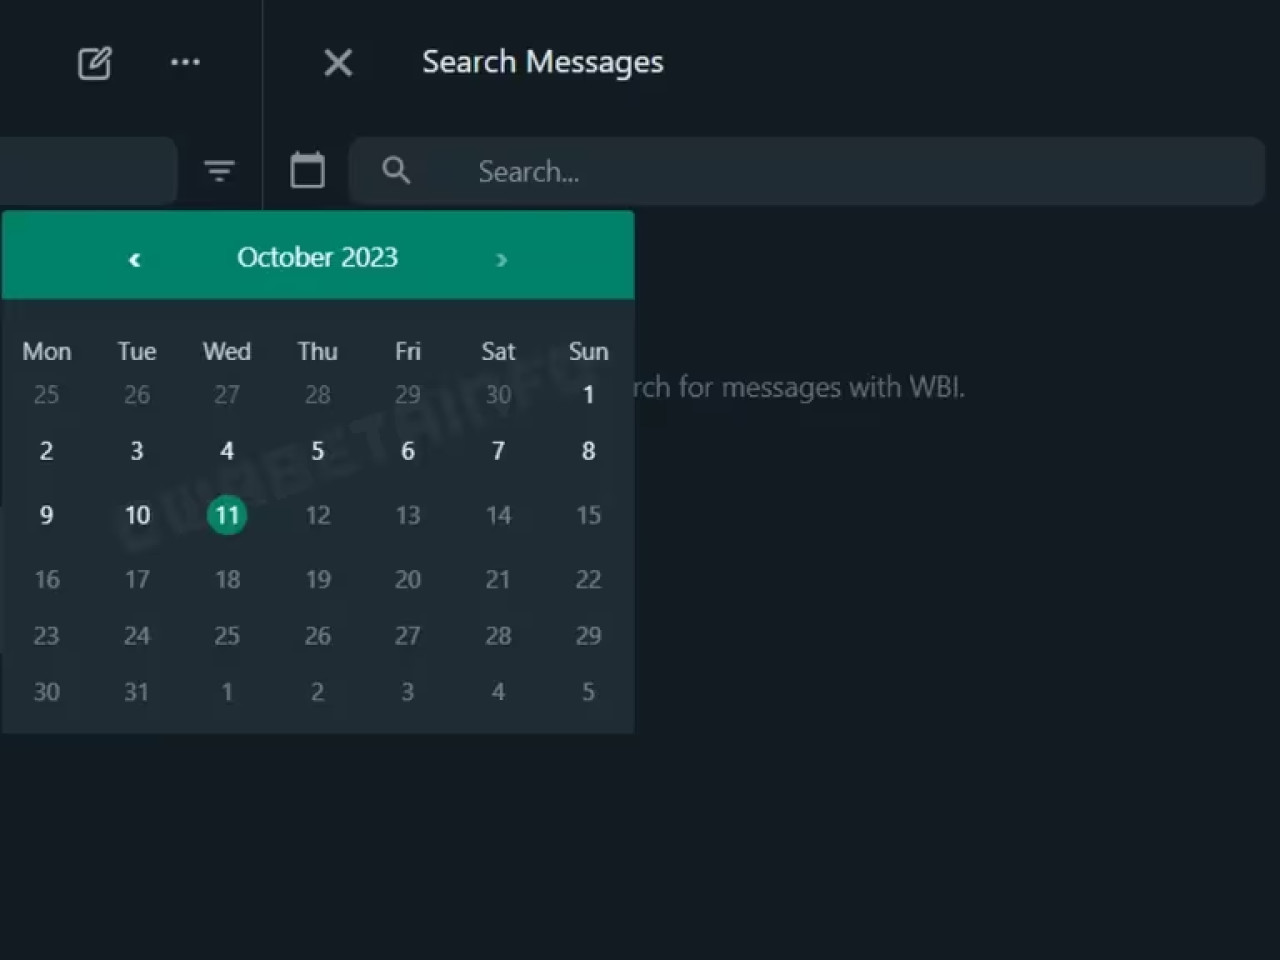The width and height of the screenshot is (1280, 960).
Task: Select highlighted date 11 in calendar
Action: (227, 515)
